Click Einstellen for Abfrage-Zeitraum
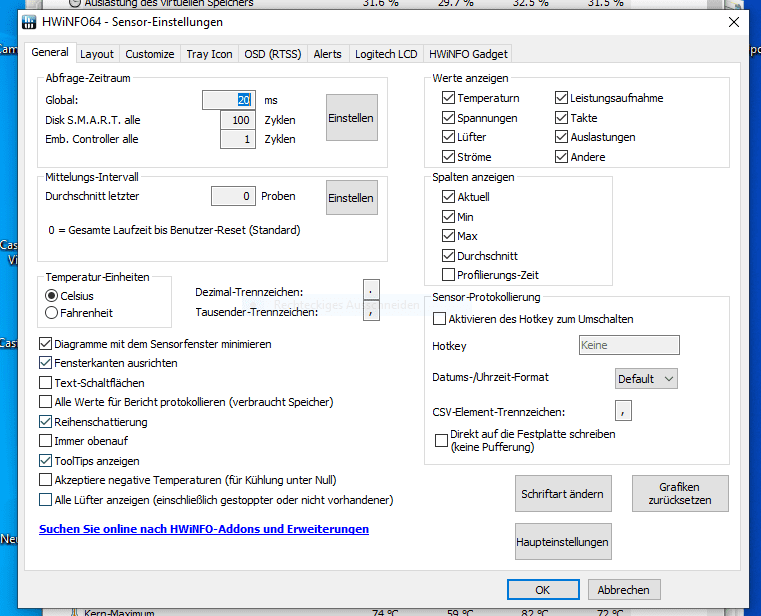Image resolution: width=761 pixels, height=616 pixels. [x=351, y=117]
